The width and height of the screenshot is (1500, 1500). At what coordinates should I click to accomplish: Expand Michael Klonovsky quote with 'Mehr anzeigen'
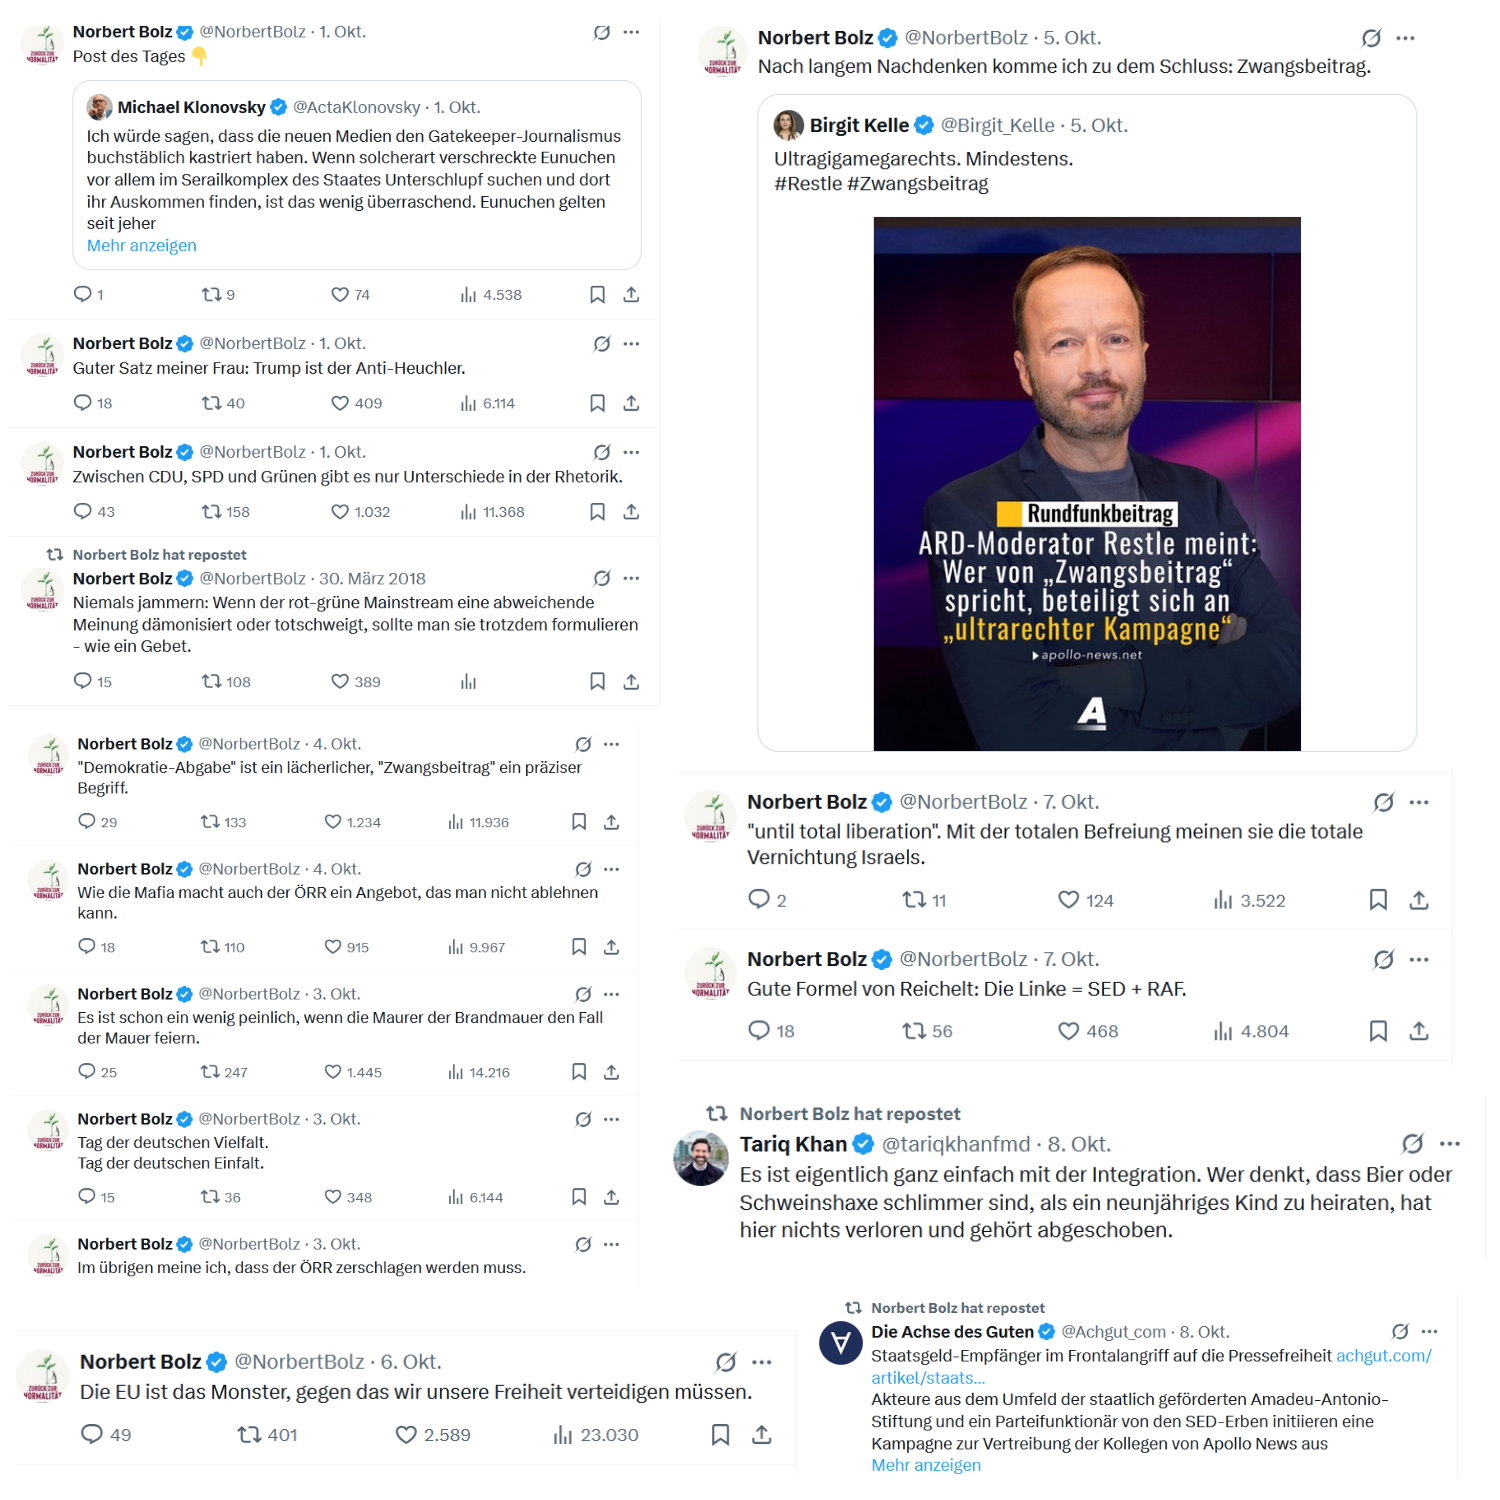[x=141, y=246]
